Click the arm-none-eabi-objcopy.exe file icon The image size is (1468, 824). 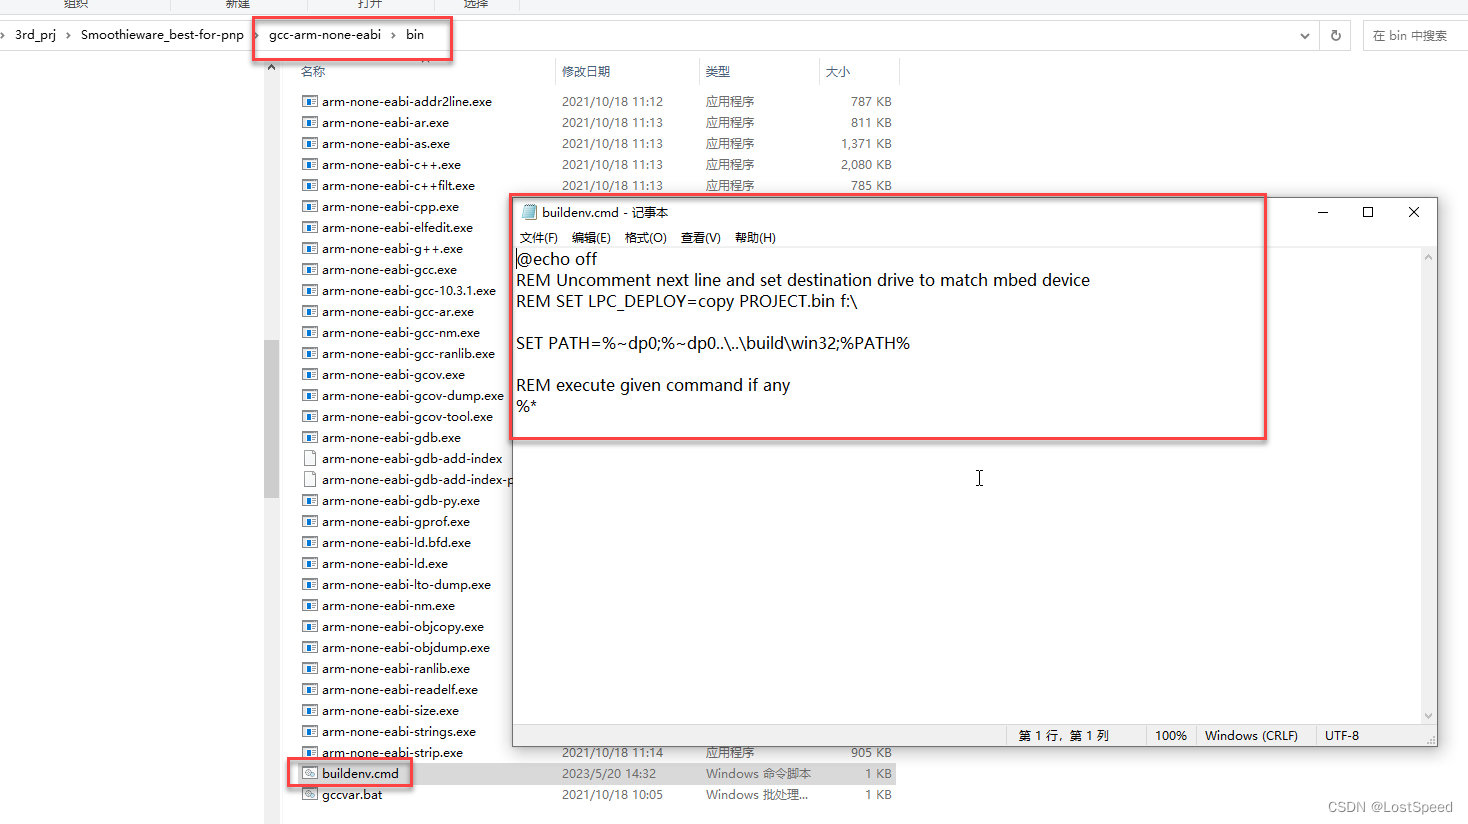pos(310,626)
